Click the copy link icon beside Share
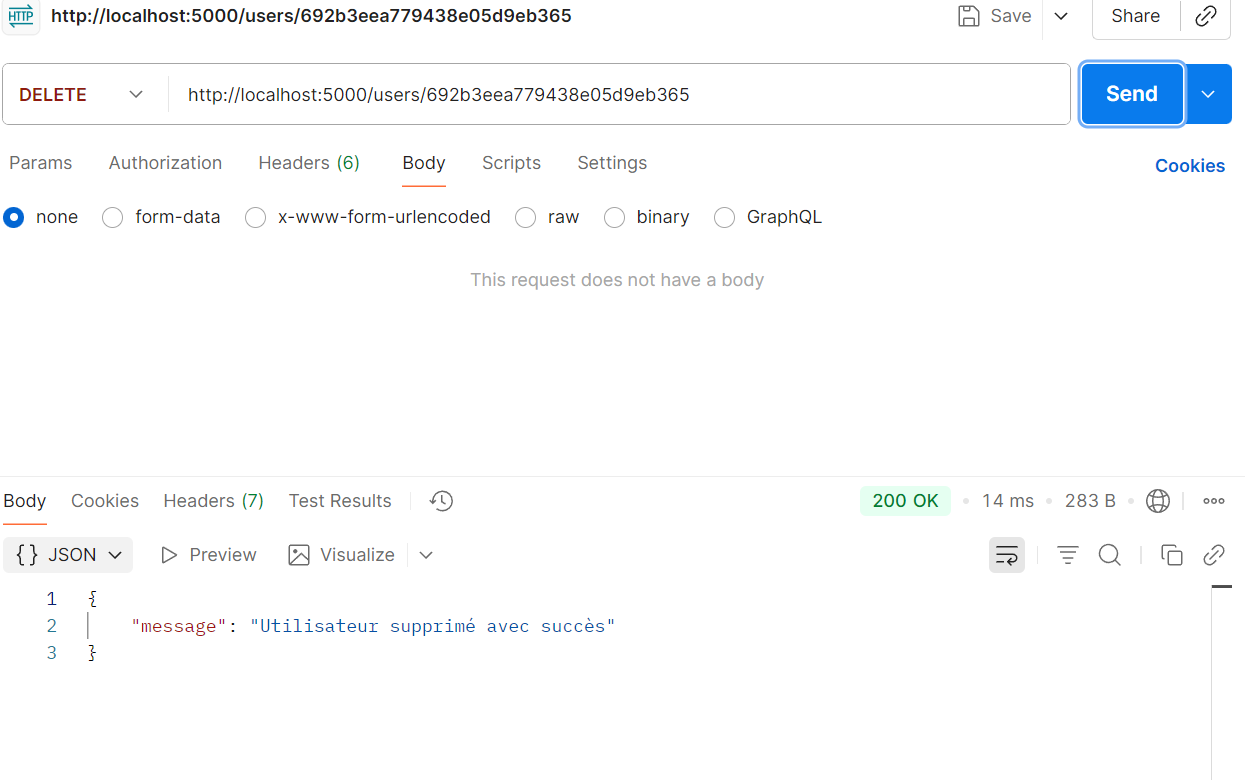This screenshot has width=1245, height=780. pos(1206,16)
